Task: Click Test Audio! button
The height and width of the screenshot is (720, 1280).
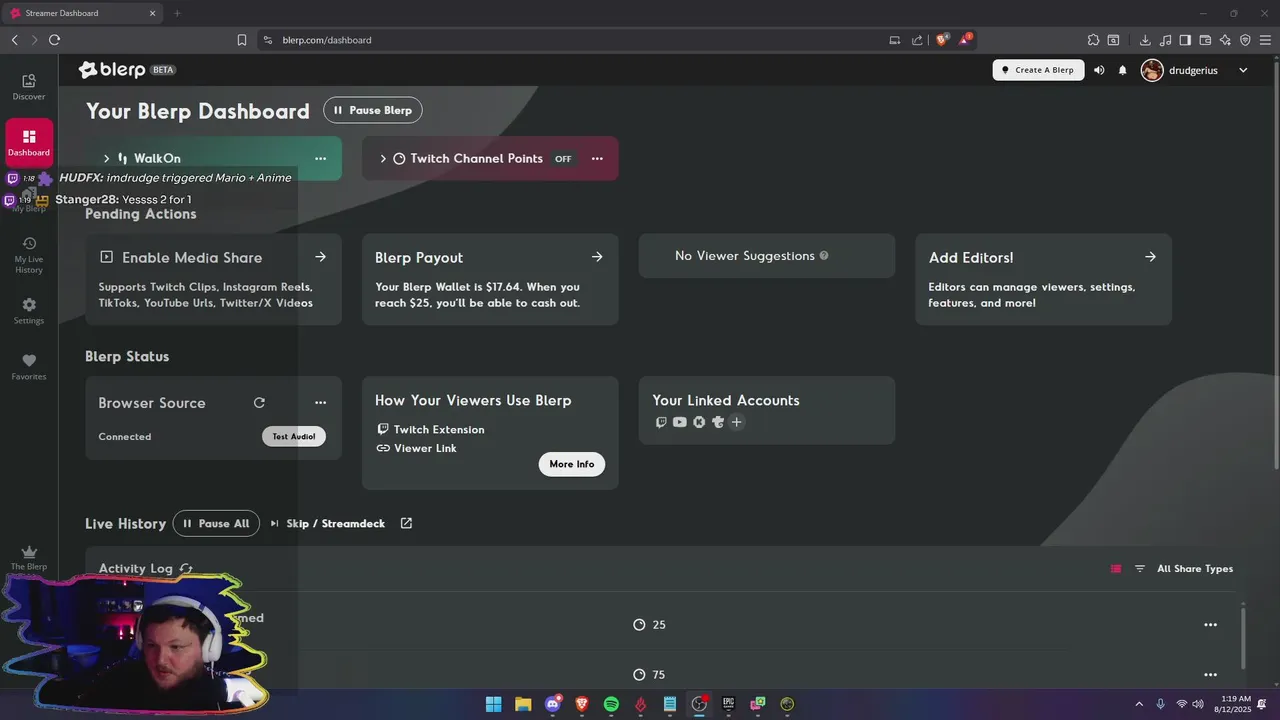Action: coord(294,437)
